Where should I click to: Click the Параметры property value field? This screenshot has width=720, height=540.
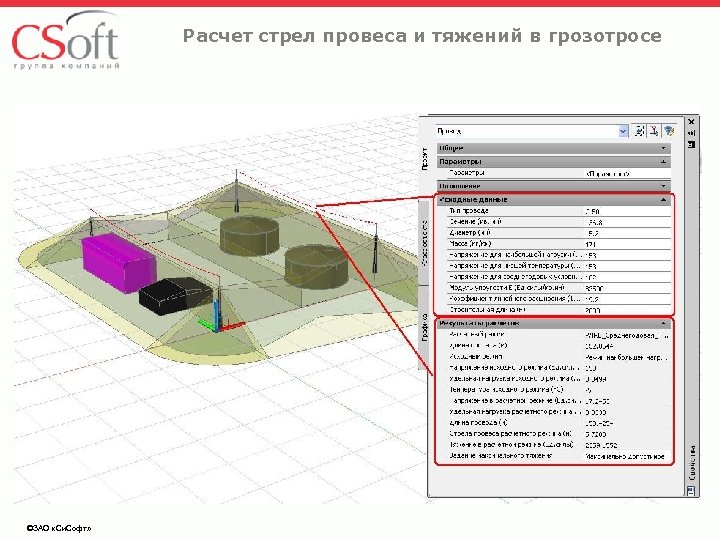point(627,174)
